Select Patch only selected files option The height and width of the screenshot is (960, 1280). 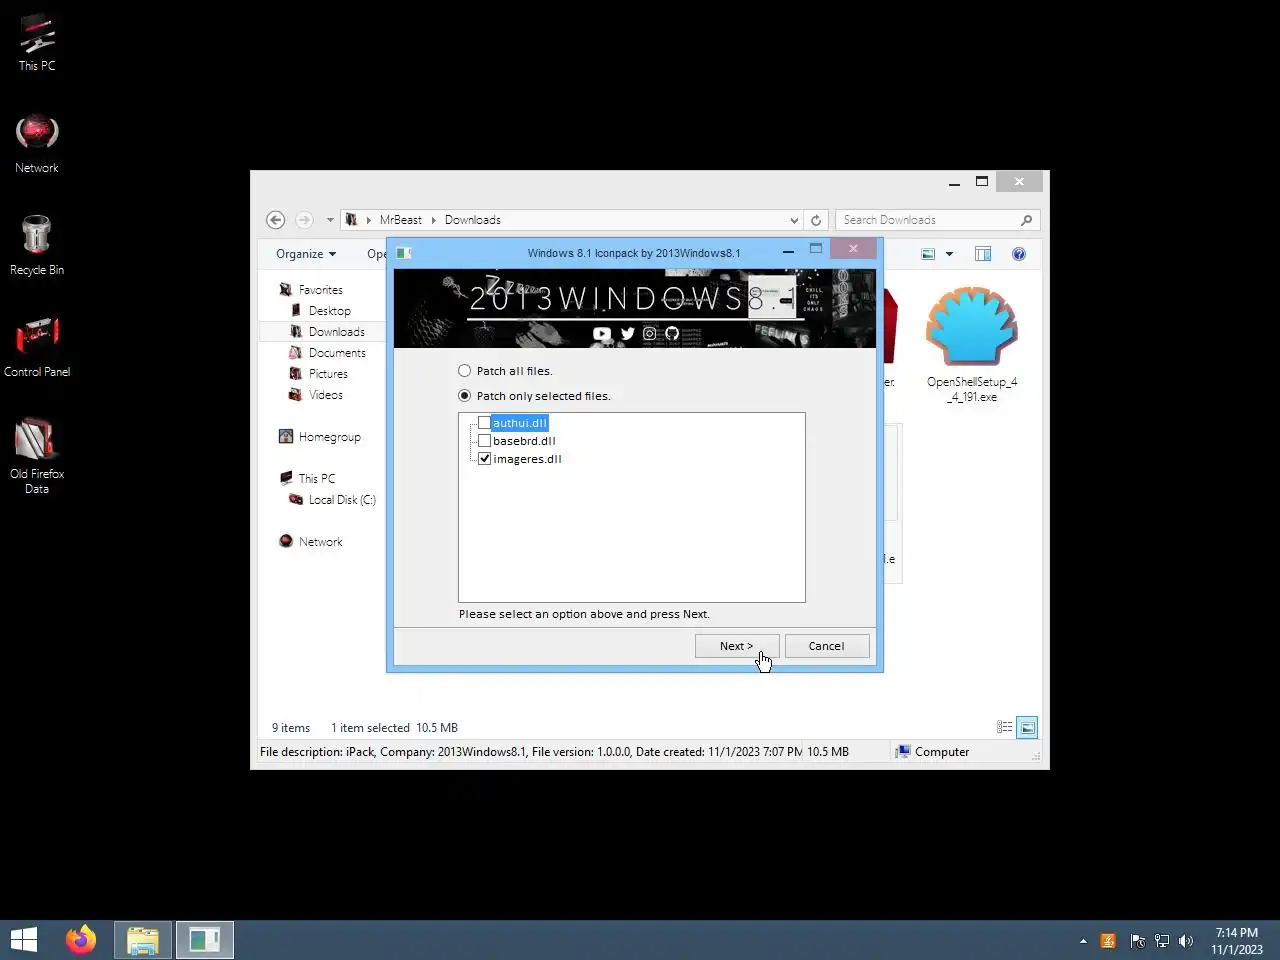coord(464,396)
